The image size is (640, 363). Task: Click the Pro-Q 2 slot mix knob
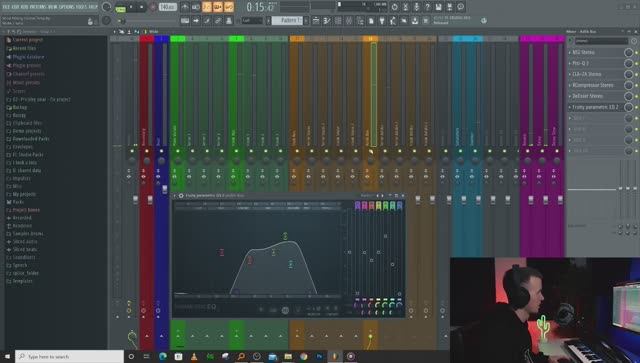pyautogui.click(x=629, y=63)
